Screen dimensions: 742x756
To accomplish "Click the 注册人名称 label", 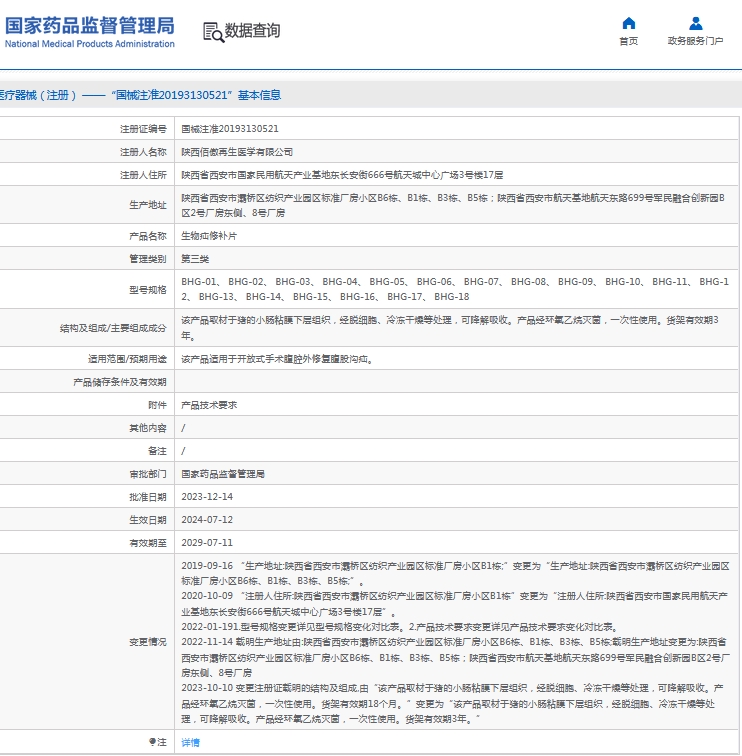I will point(143,152).
